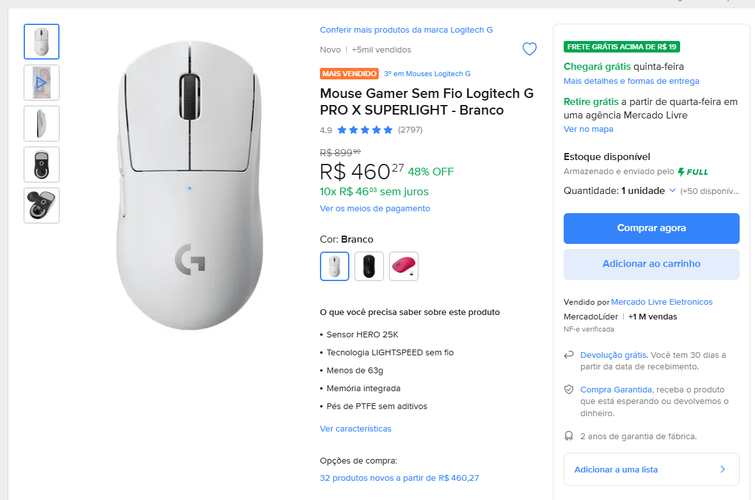755x500 pixels.
Task: Click the return arrow icon beside Devolução grátis
Action: tap(569, 354)
